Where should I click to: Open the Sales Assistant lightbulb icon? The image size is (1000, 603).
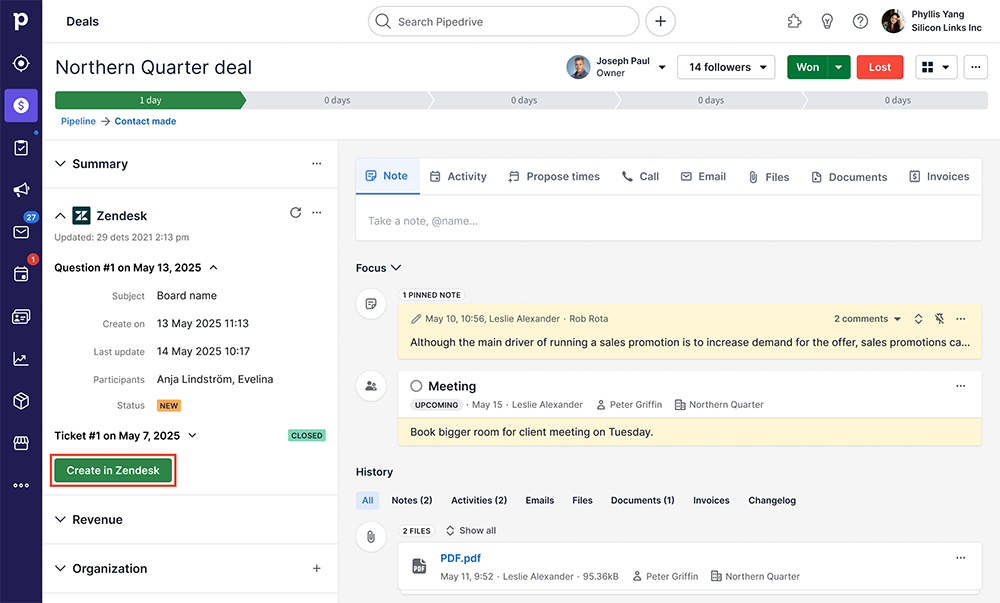(827, 22)
